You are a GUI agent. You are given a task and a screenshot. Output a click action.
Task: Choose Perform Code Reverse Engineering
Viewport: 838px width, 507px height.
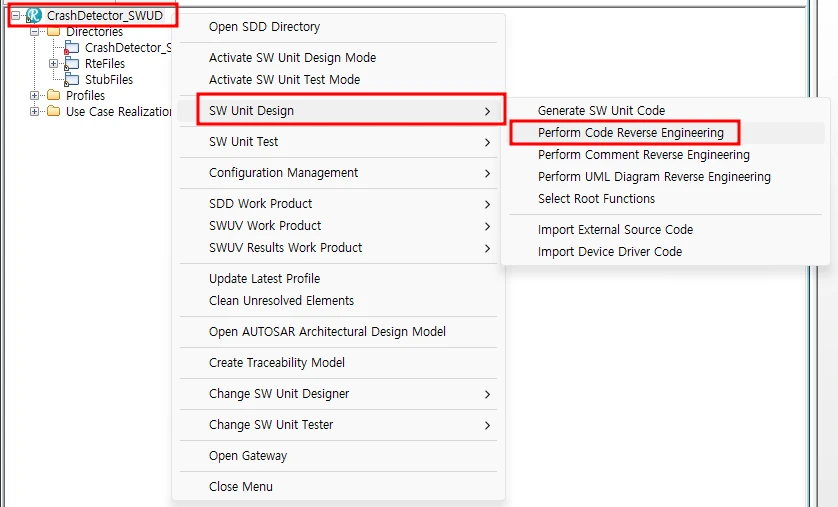(x=630, y=133)
